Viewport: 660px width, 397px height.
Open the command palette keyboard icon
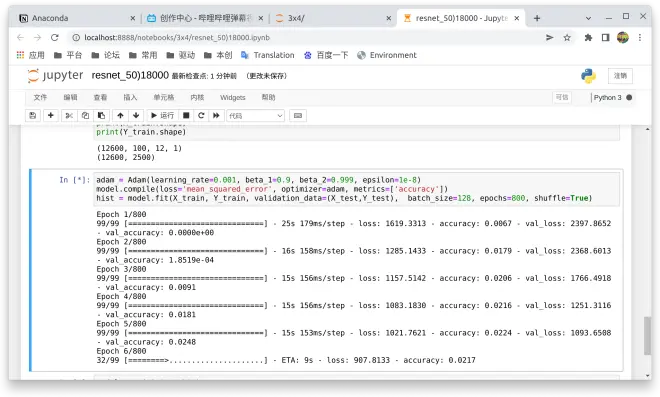coord(298,115)
